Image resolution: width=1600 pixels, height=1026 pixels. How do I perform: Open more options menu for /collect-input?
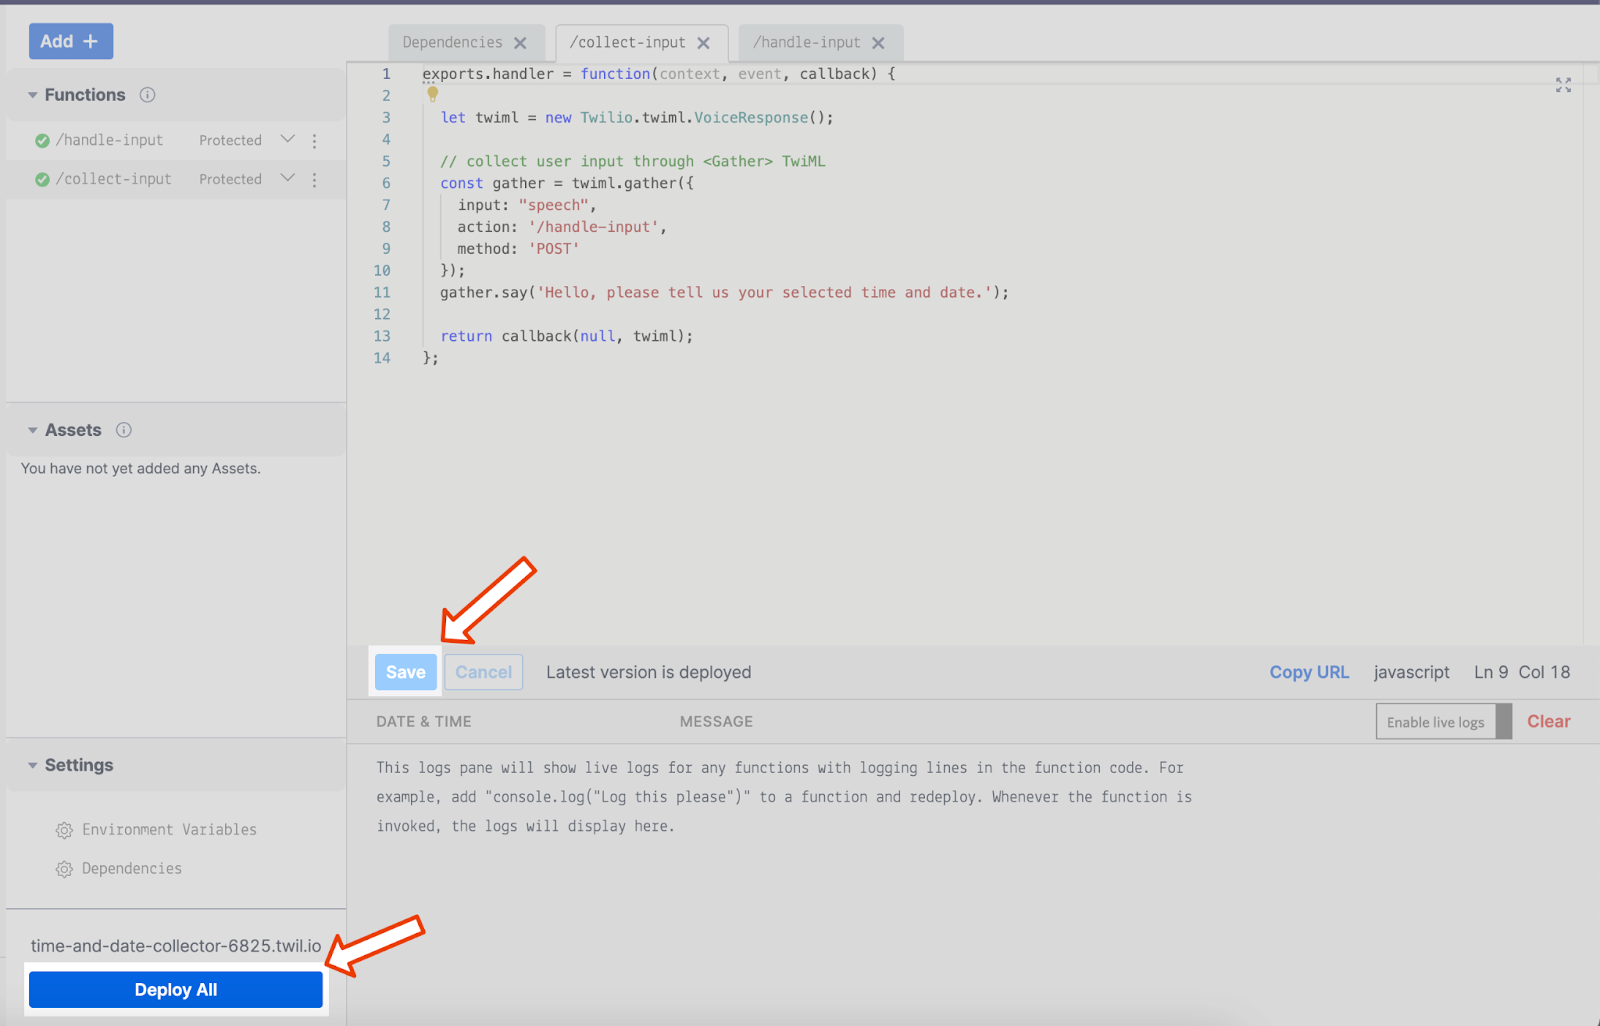(x=314, y=180)
